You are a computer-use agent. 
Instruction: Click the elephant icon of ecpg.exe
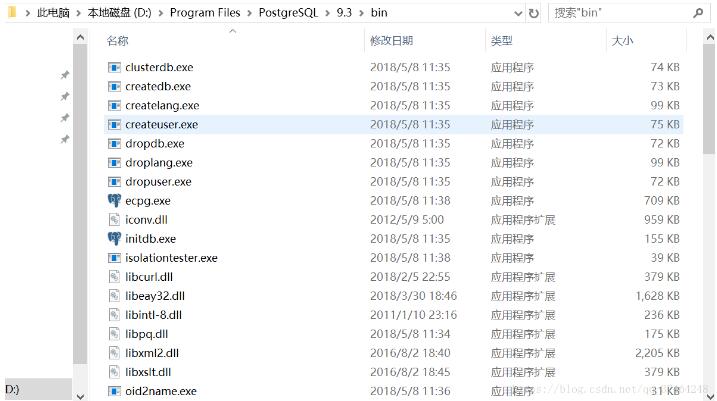(x=114, y=201)
